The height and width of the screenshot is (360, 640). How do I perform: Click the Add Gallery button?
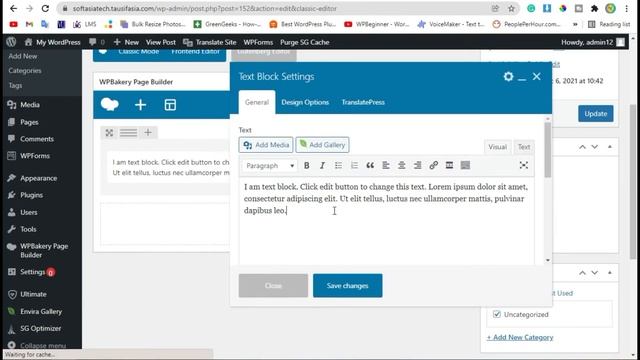click(x=322, y=144)
